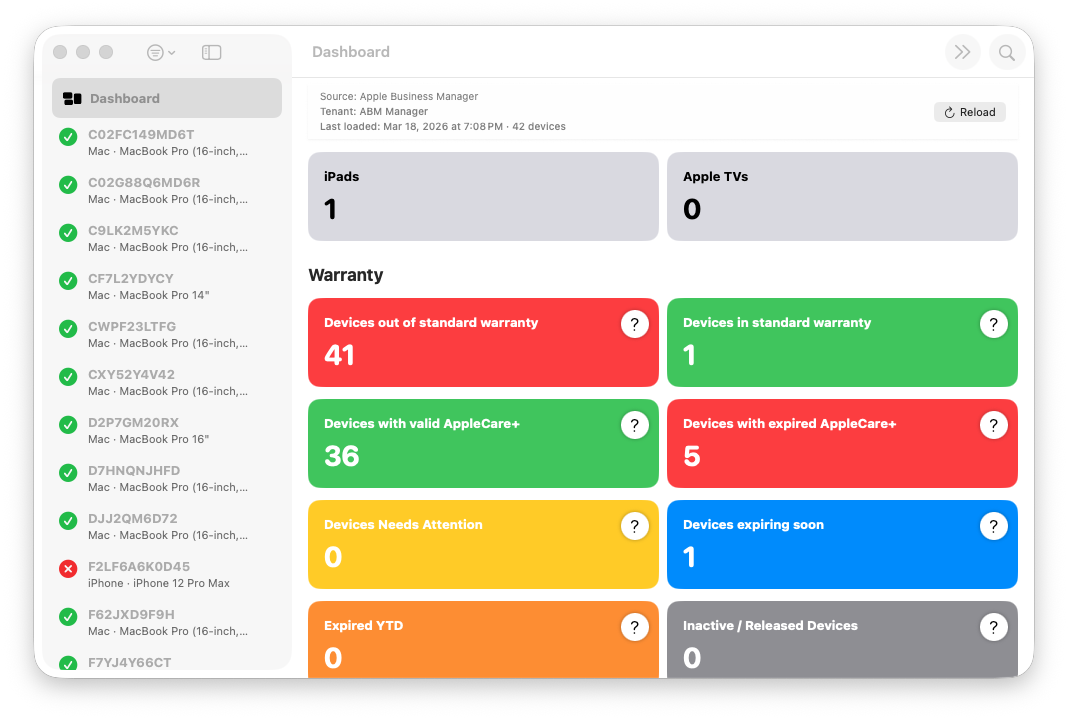Click the Reload button
The height and width of the screenshot is (720, 1068).
pyautogui.click(x=969, y=111)
